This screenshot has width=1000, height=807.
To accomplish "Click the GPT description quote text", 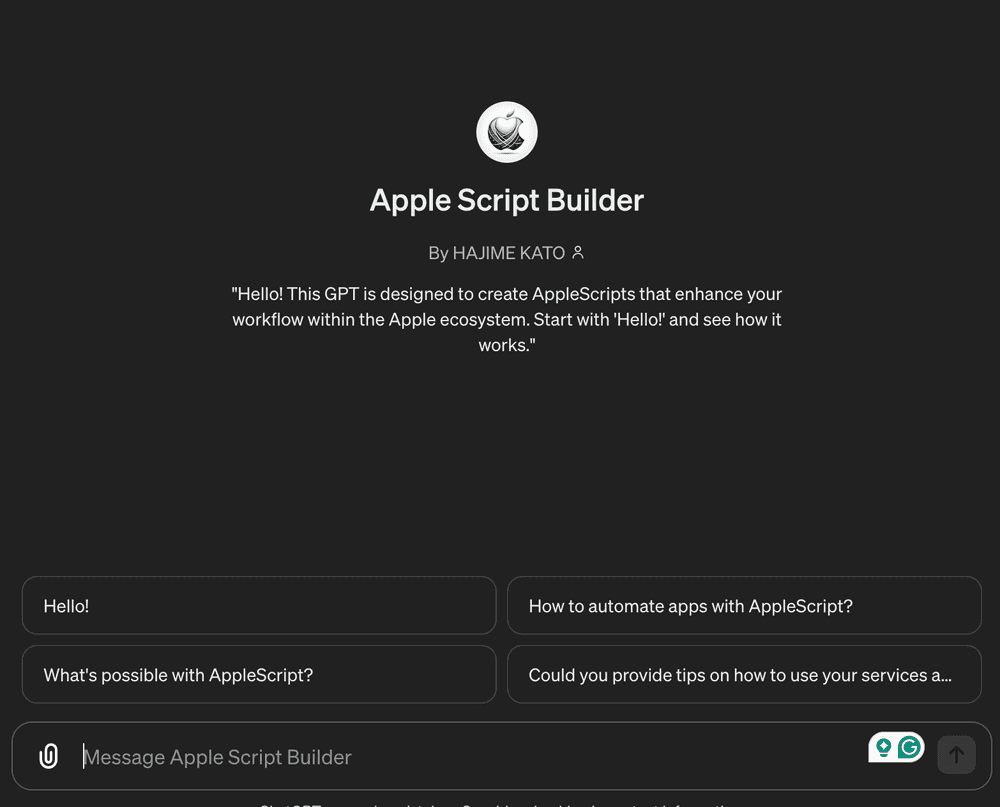I will 506,319.
